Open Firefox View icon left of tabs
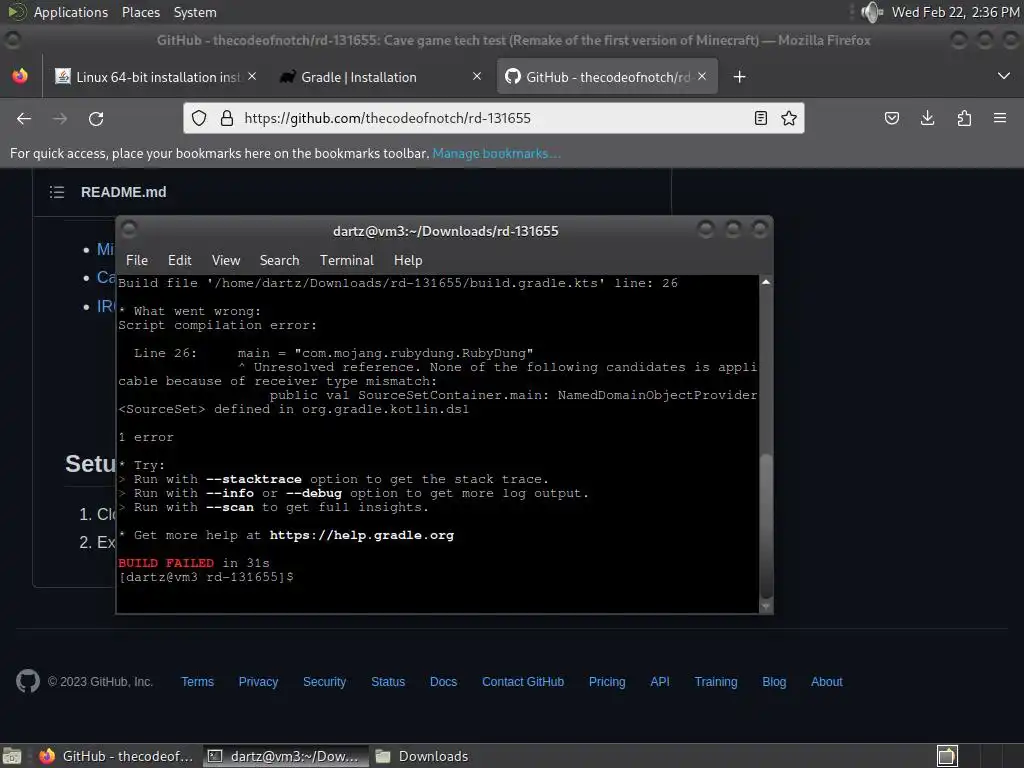 [x=20, y=76]
